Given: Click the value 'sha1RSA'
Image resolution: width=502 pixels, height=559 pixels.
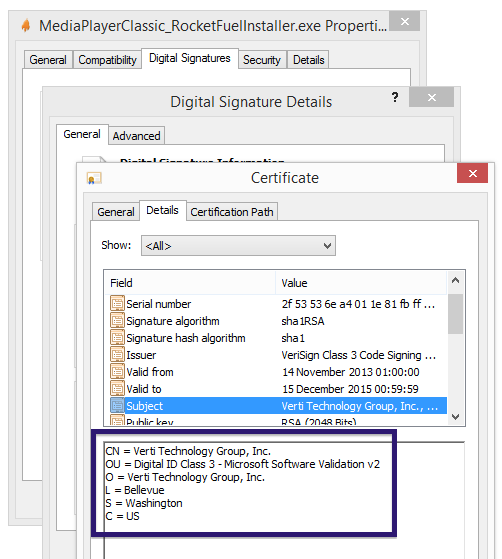Looking at the screenshot, I should pyautogui.click(x=303, y=321).
